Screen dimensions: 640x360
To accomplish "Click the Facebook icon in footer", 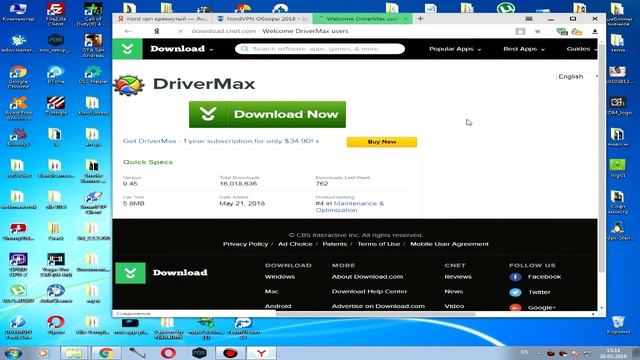I will (x=515, y=277).
